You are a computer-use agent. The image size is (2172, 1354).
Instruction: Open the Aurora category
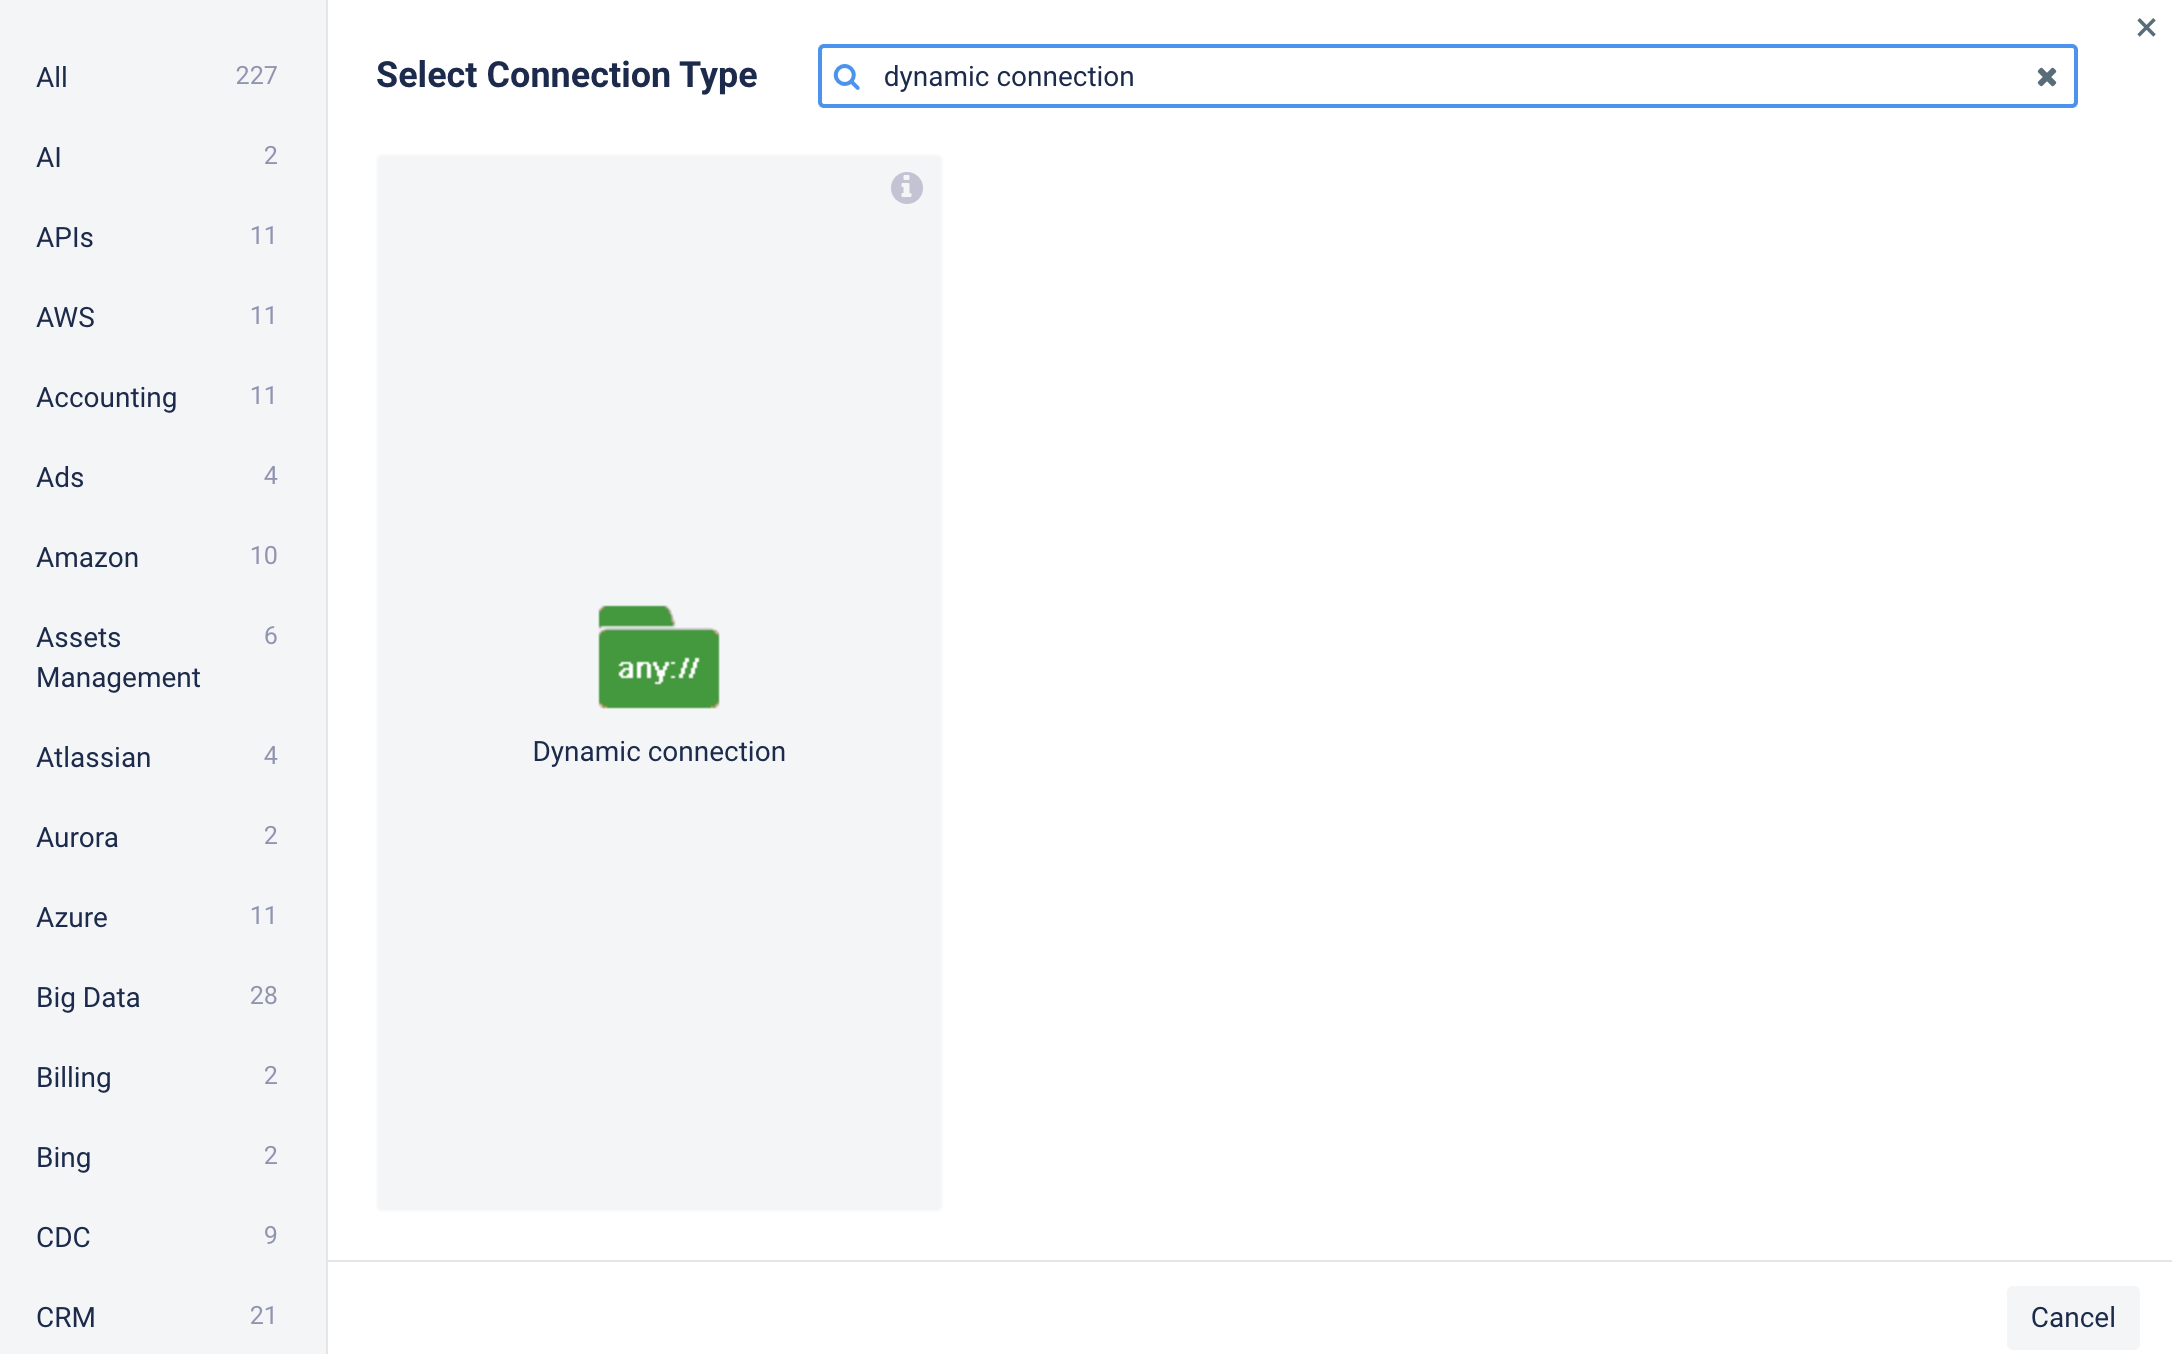(x=157, y=837)
